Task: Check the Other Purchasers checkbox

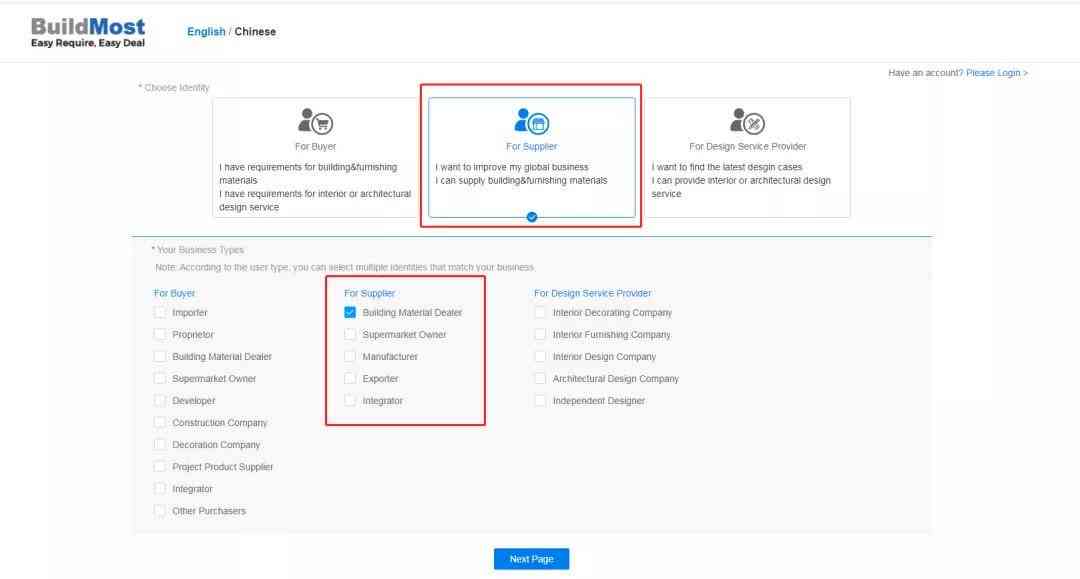Action: [x=160, y=511]
